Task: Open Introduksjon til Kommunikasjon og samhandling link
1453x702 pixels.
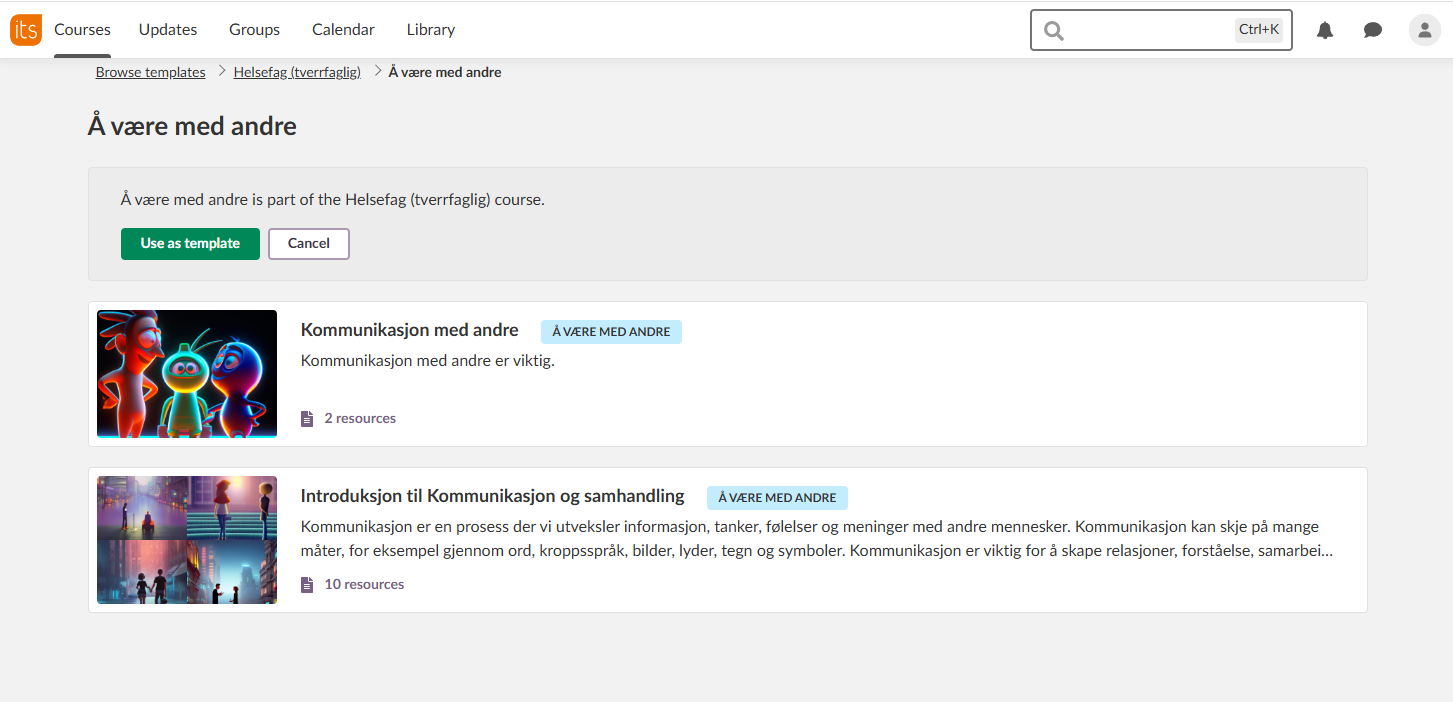Action: (492, 496)
